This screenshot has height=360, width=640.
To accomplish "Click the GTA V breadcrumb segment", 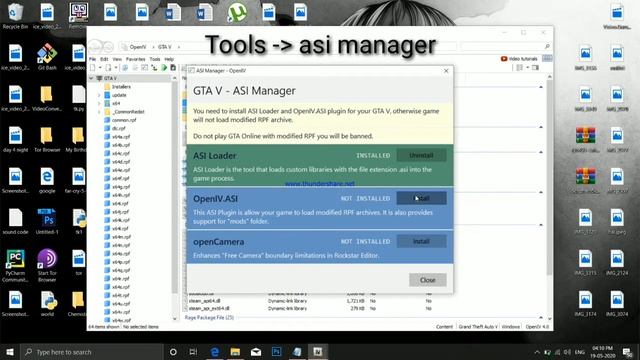I will (x=164, y=47).
